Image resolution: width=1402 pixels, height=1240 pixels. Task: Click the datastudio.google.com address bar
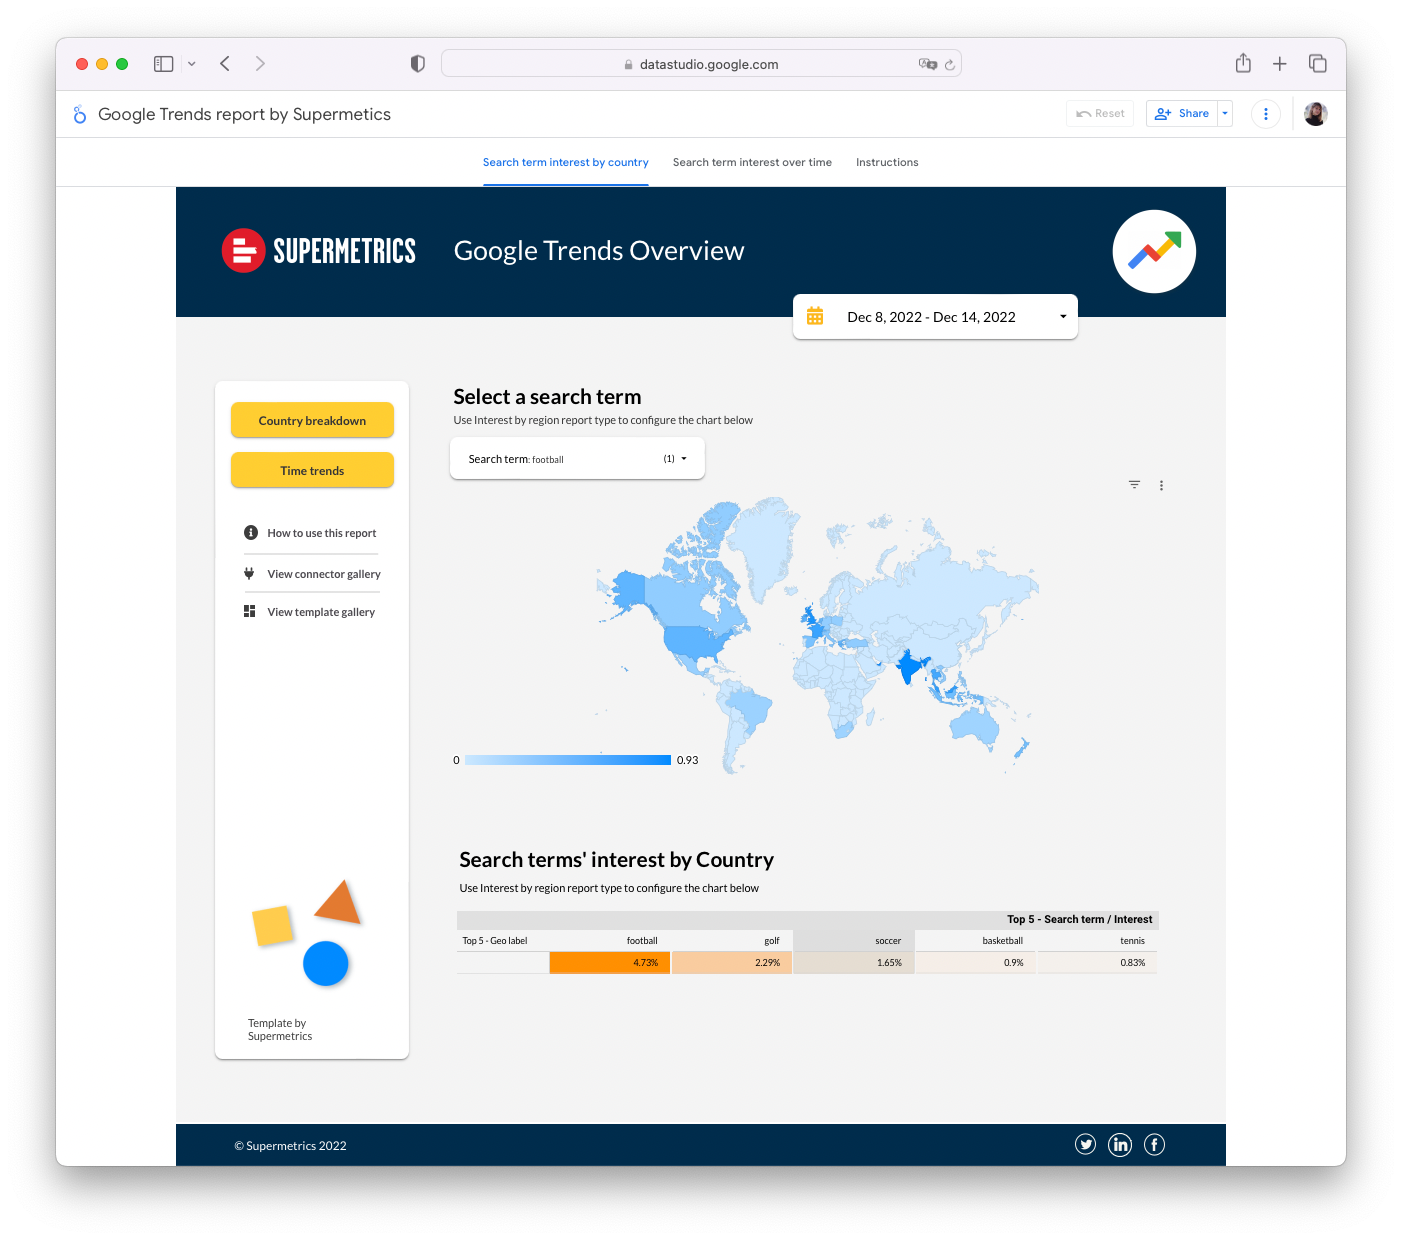[x=700, y=64]
